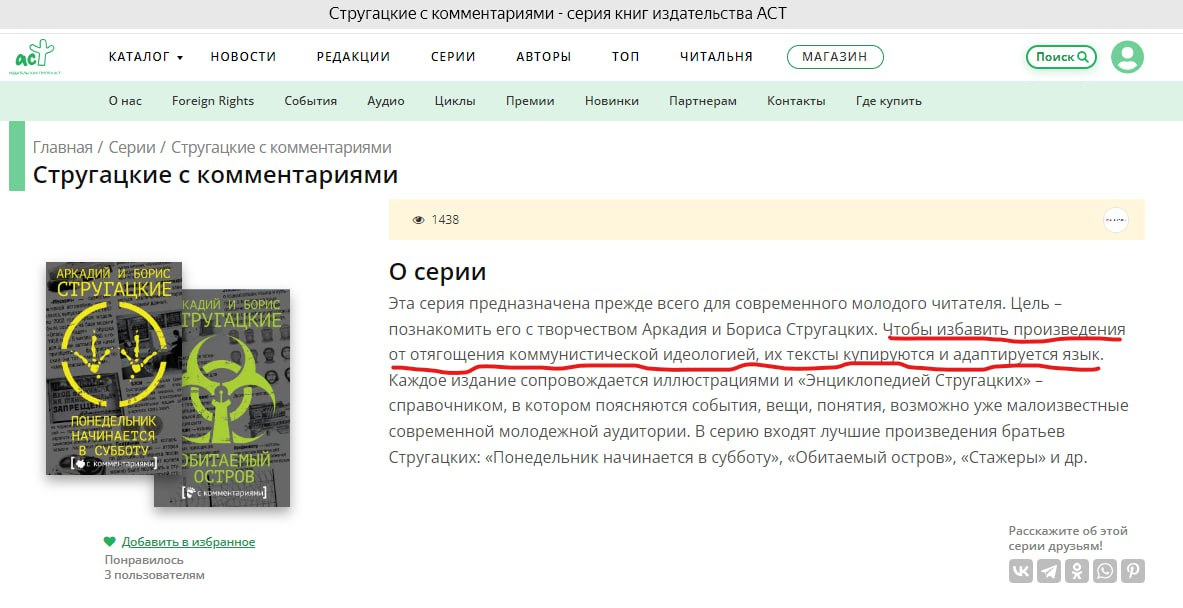Open the Циклы submenu link
The image size is (1183, 608).
pyautogui.click(x=455, y=101)
